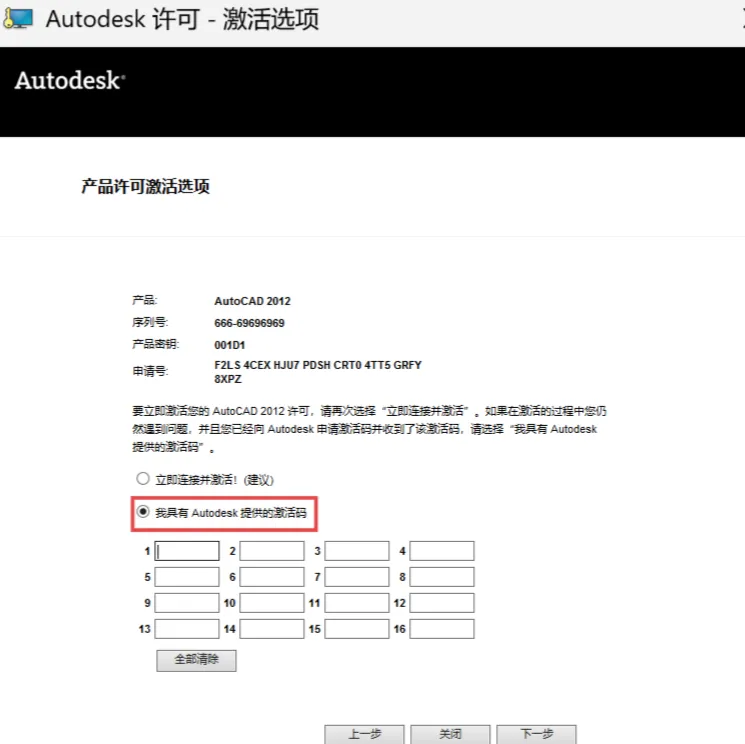Click the '产品密钥:' label
745x744 pixels.
click(x=155, y=344)
